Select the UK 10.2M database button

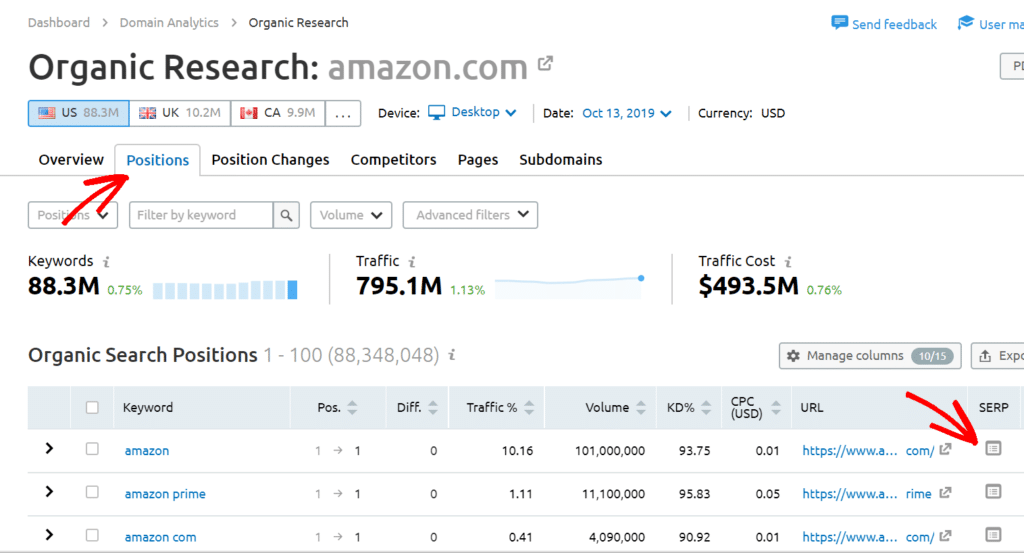coord(180,113)
